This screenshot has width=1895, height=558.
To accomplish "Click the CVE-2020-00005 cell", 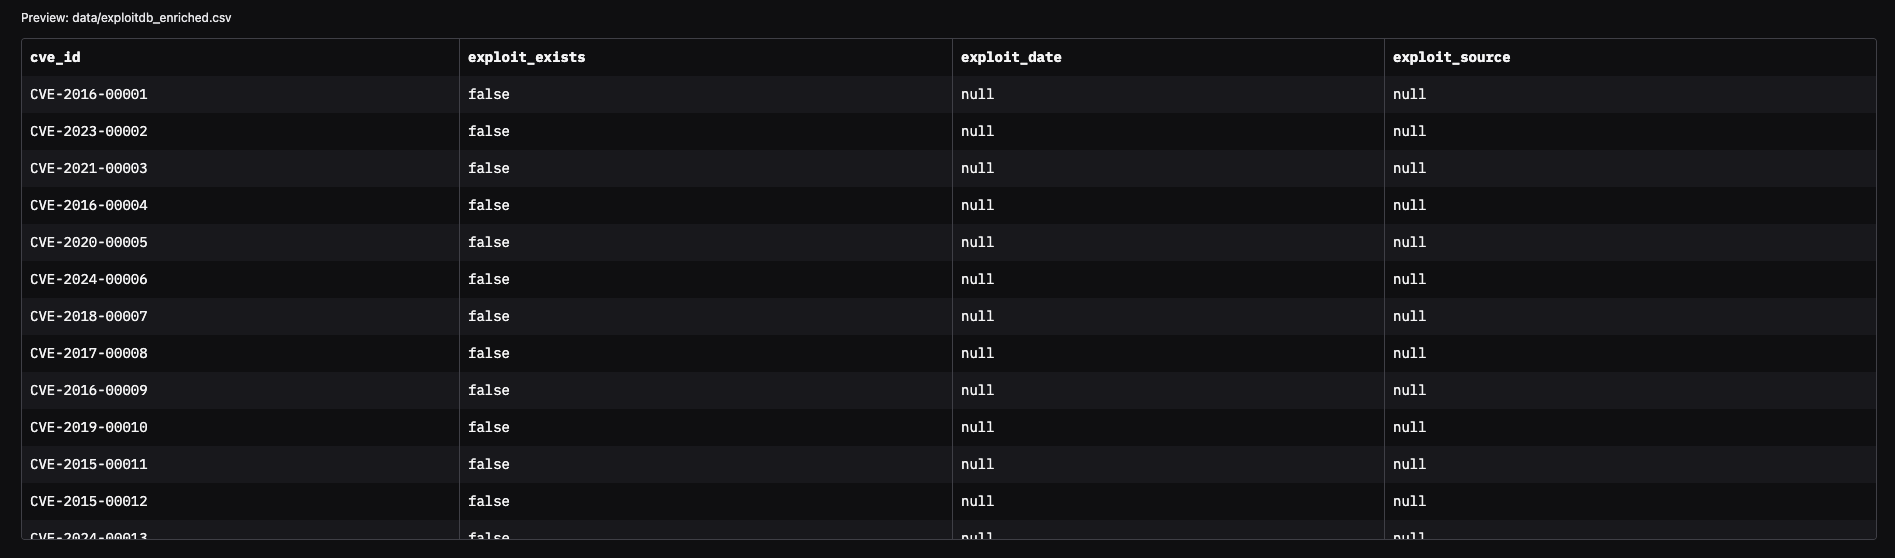I will (89, 242).
